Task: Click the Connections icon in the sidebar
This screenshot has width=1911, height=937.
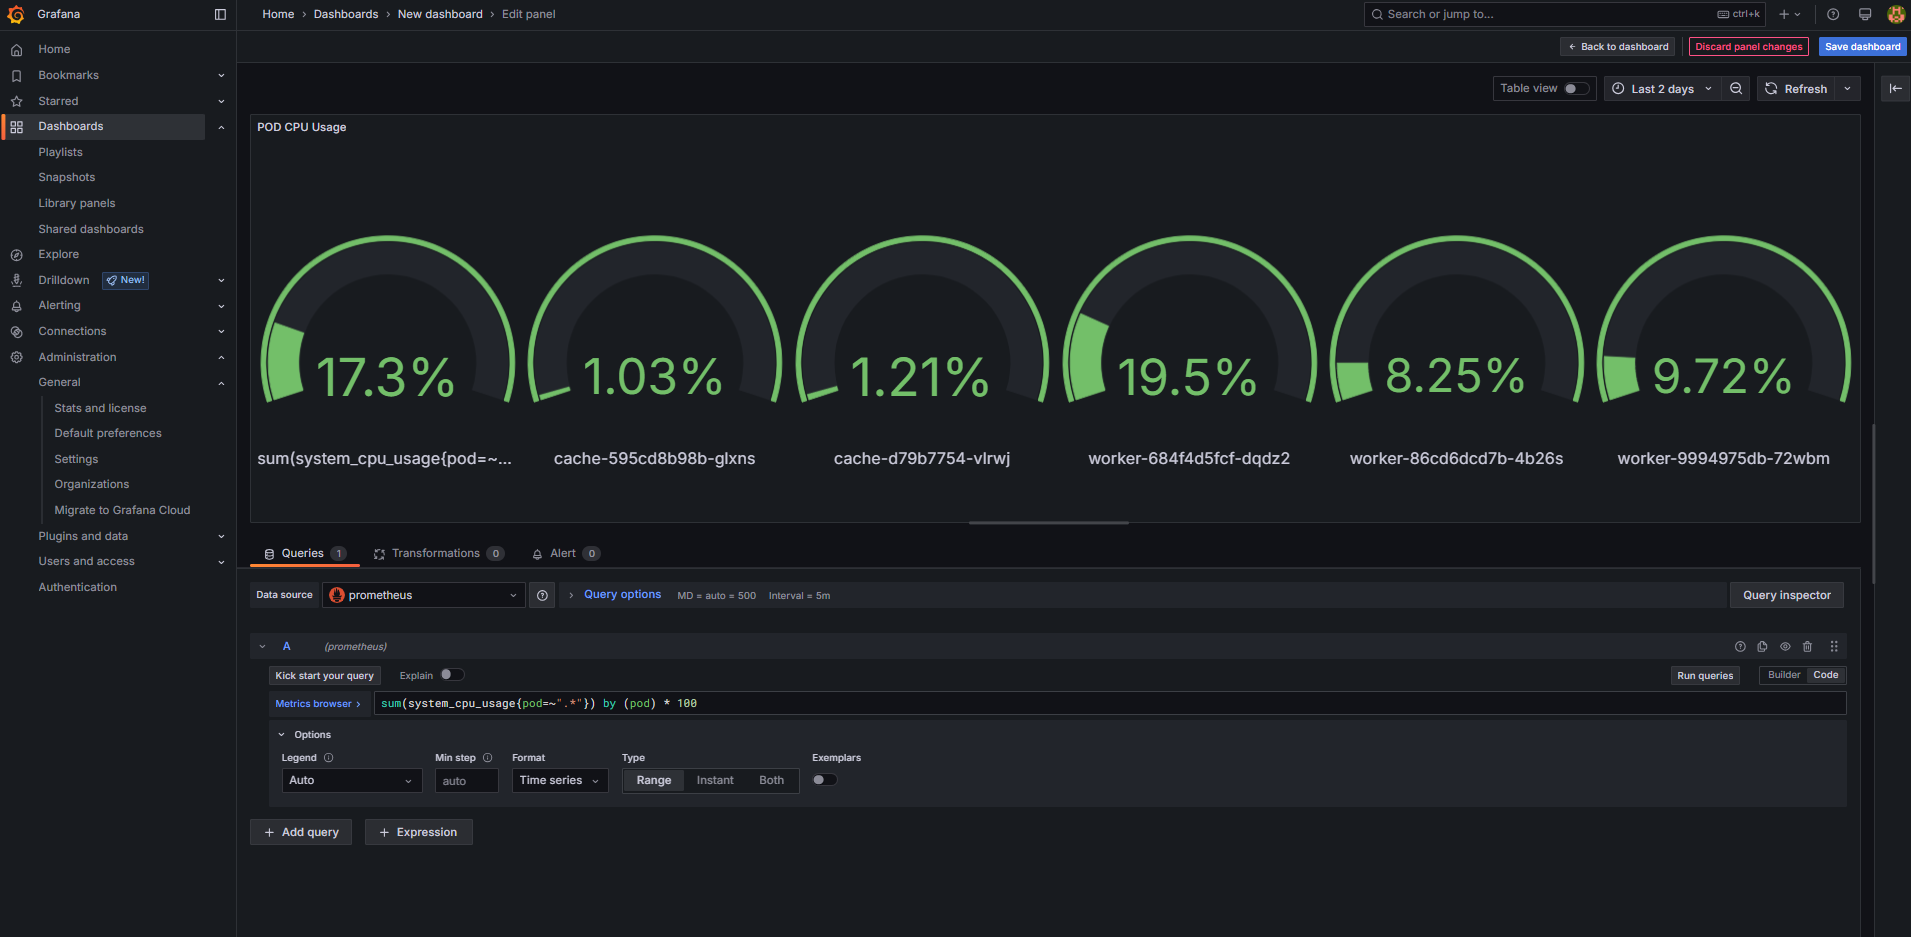Action: pyautogui.click(x=16, y=332)
